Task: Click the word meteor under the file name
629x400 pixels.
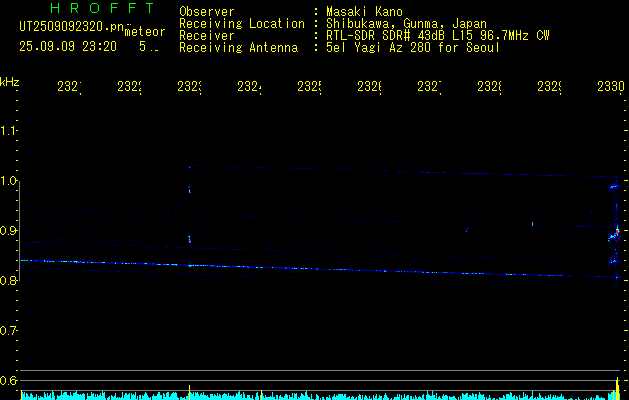Action: pyautogui.click(x=145, y=32)
